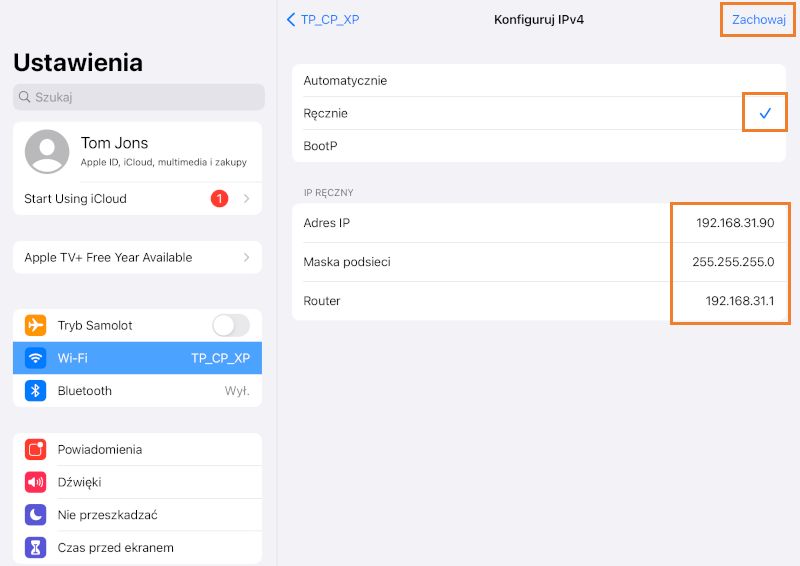Click the Szukaj search field
Screen dimensions: 800x566
pyautogui.click(x=139, y=97)
